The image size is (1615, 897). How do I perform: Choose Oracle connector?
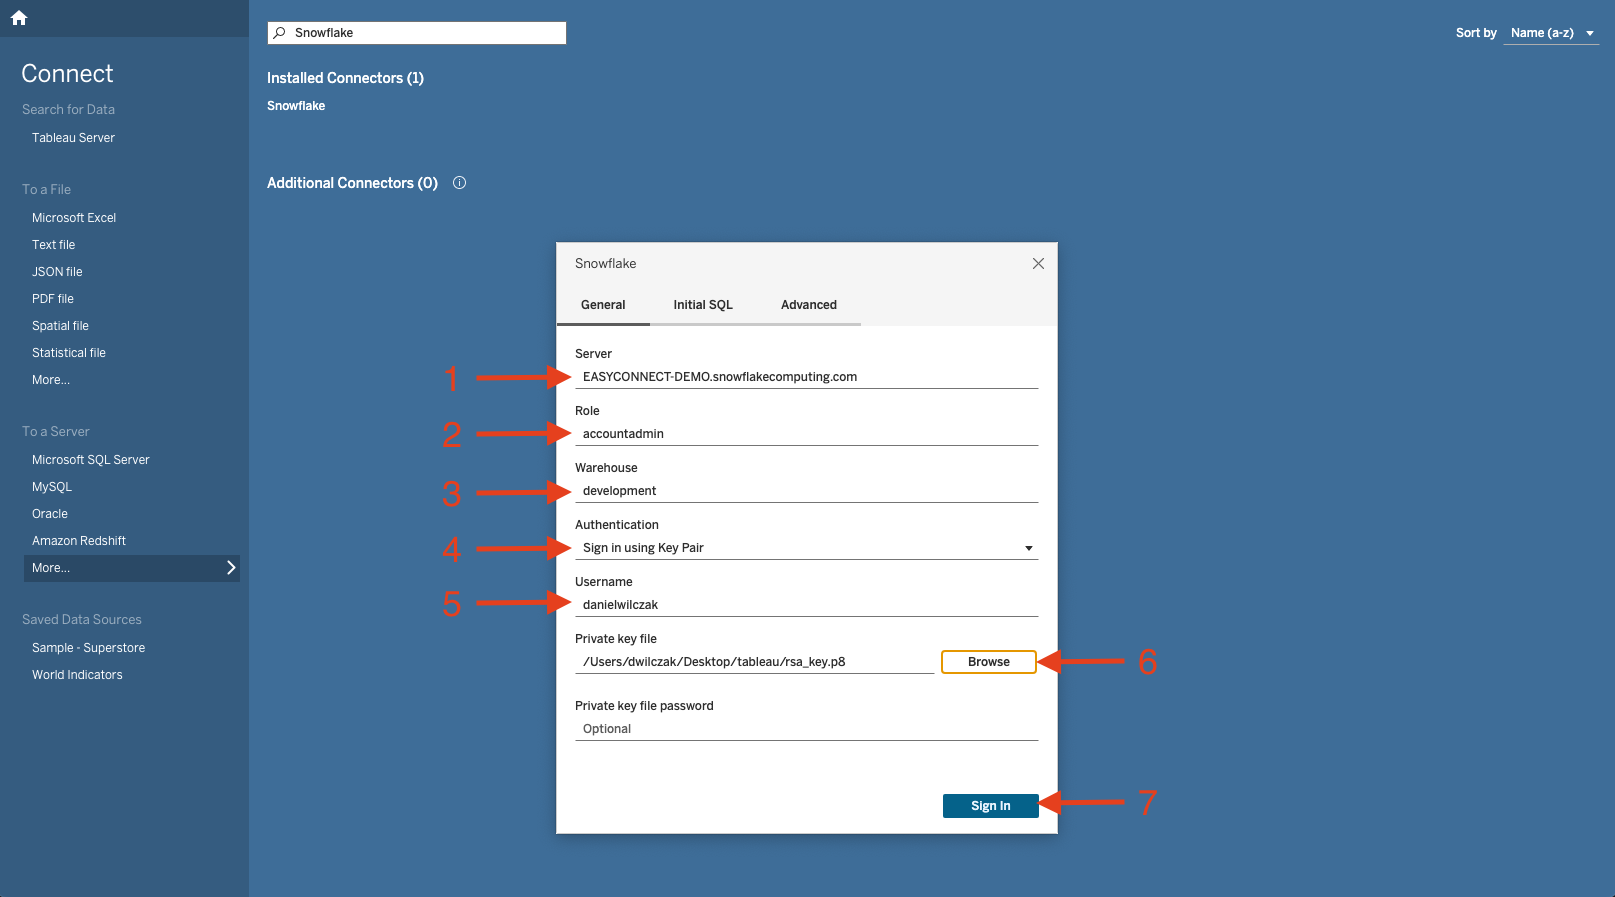50,514
